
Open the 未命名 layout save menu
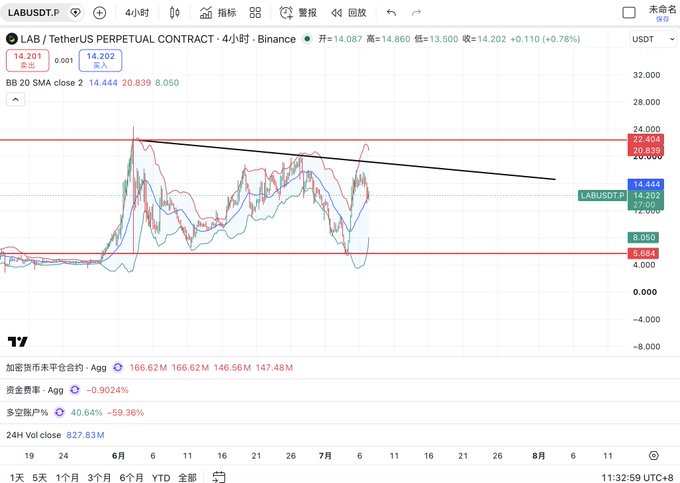click(x=662, y=13)
